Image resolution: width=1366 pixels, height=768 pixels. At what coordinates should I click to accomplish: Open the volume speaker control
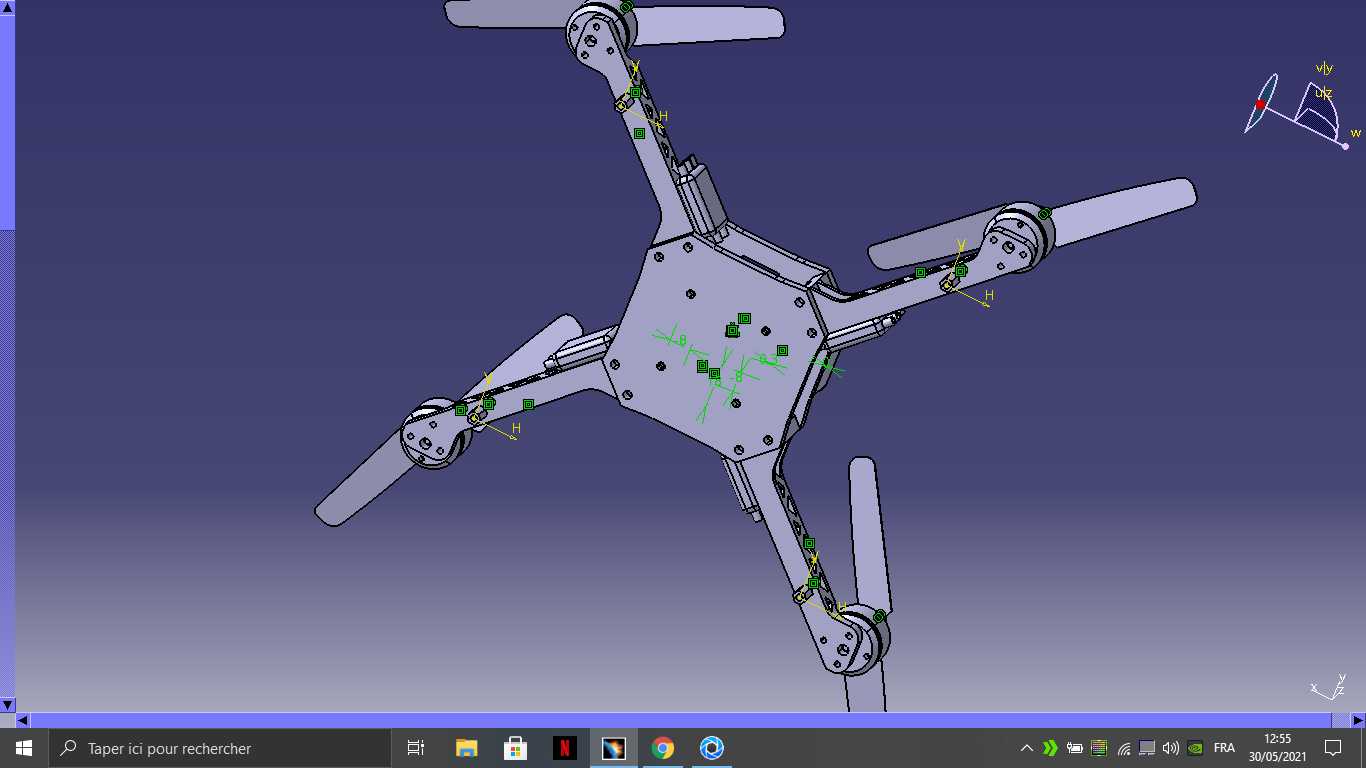pos(1171,748)
